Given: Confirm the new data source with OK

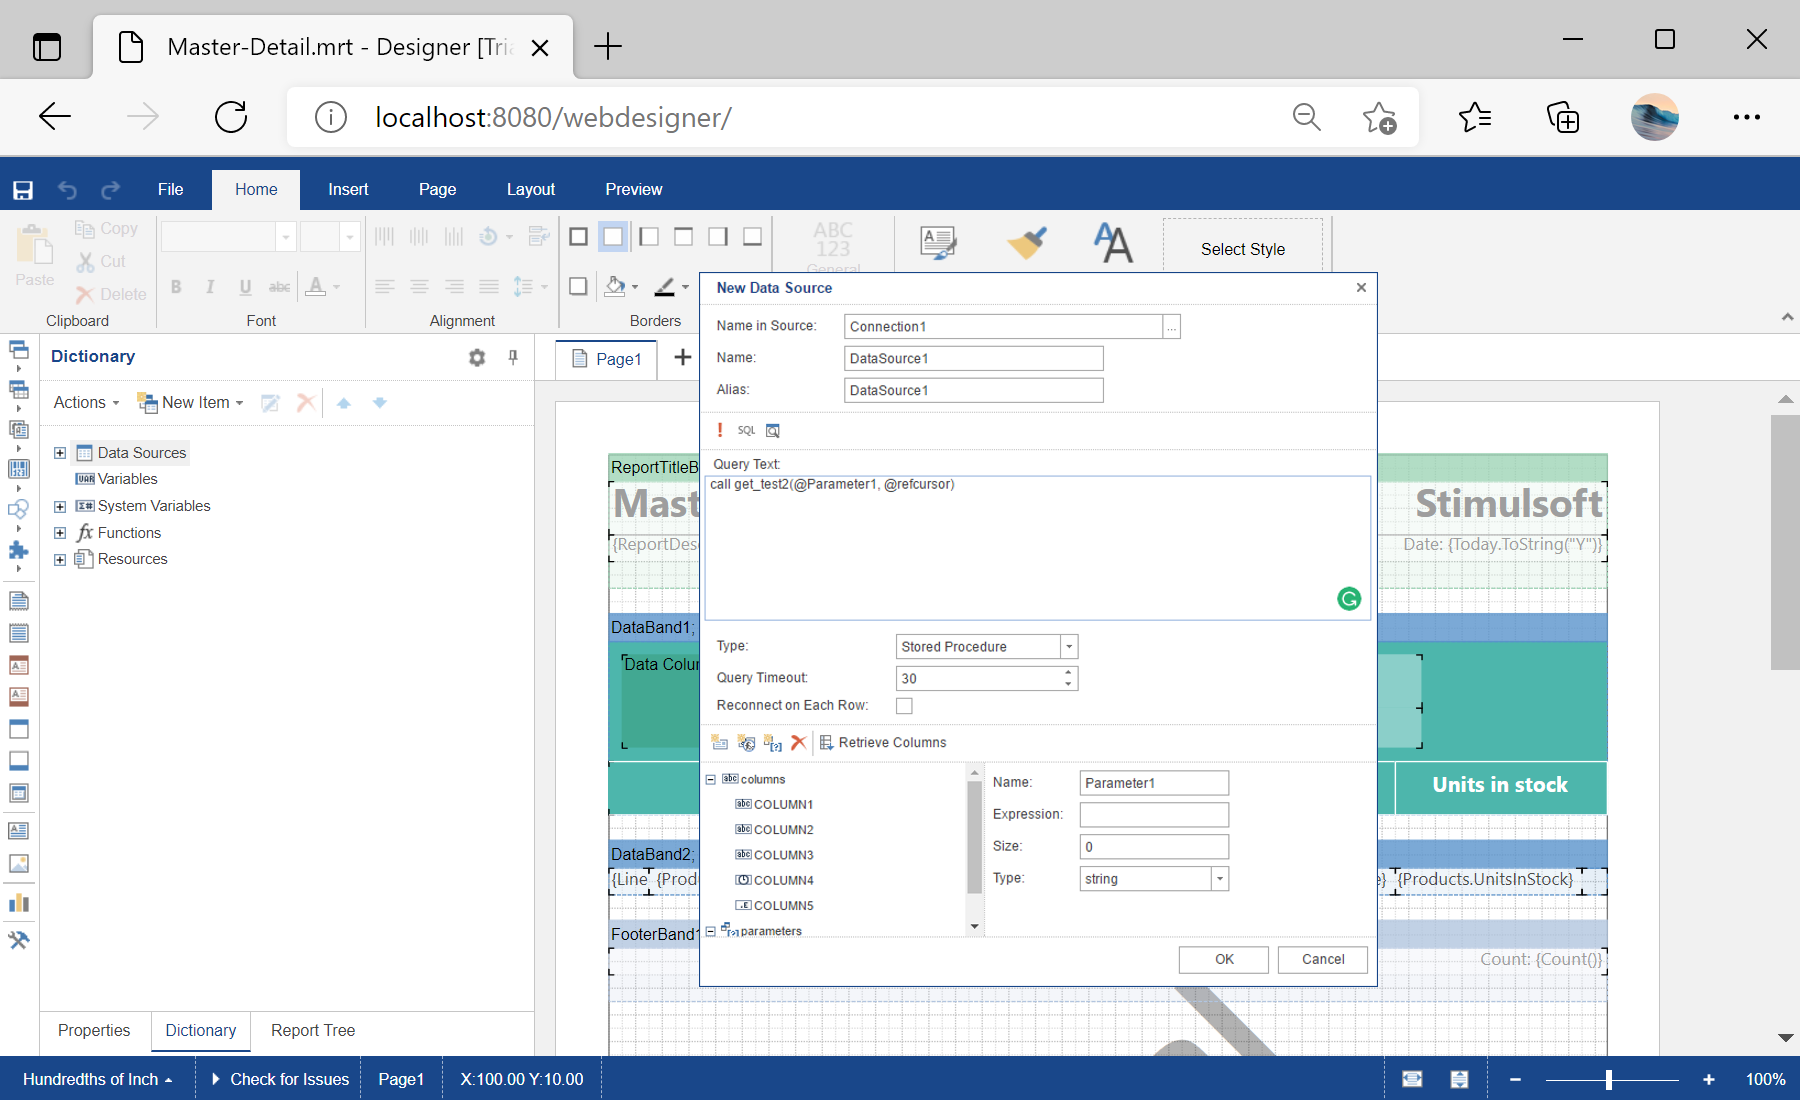Looking at the screenshot, I should (x=1223, y=959).
